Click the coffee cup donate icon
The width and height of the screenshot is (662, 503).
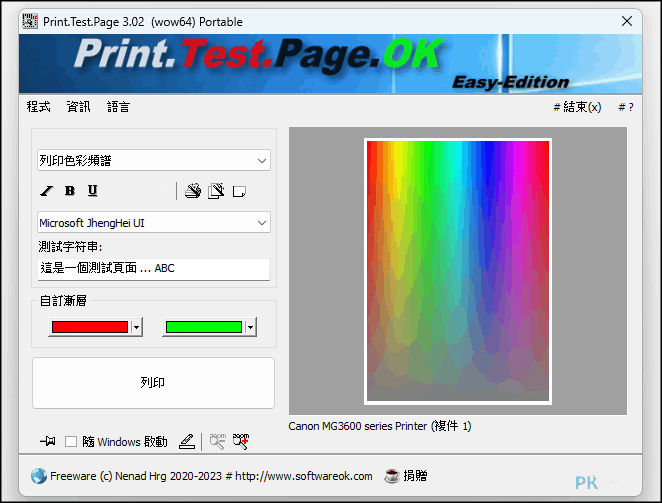[392, 476]
